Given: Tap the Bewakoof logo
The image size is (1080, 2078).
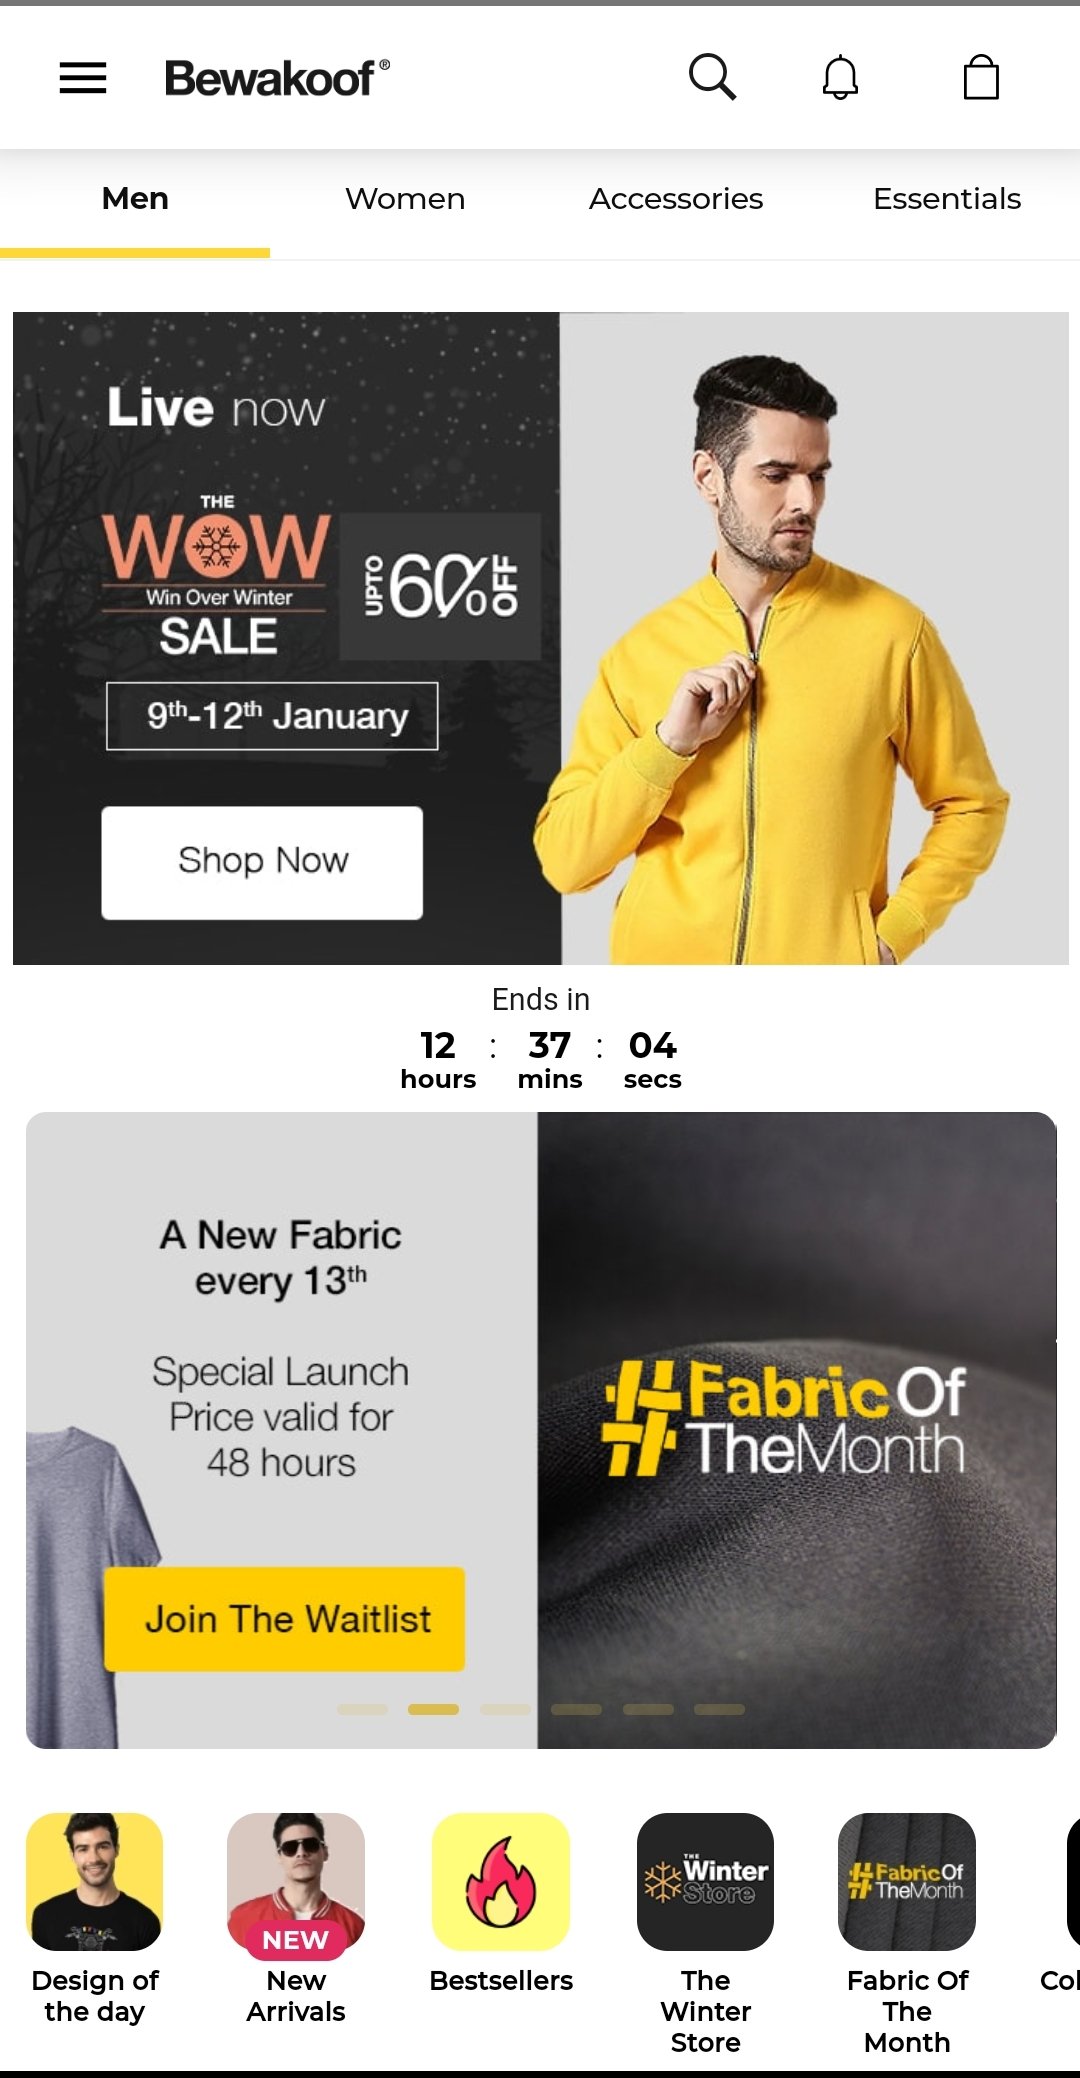Looking at the screenshot, I should tap(277, 78).
